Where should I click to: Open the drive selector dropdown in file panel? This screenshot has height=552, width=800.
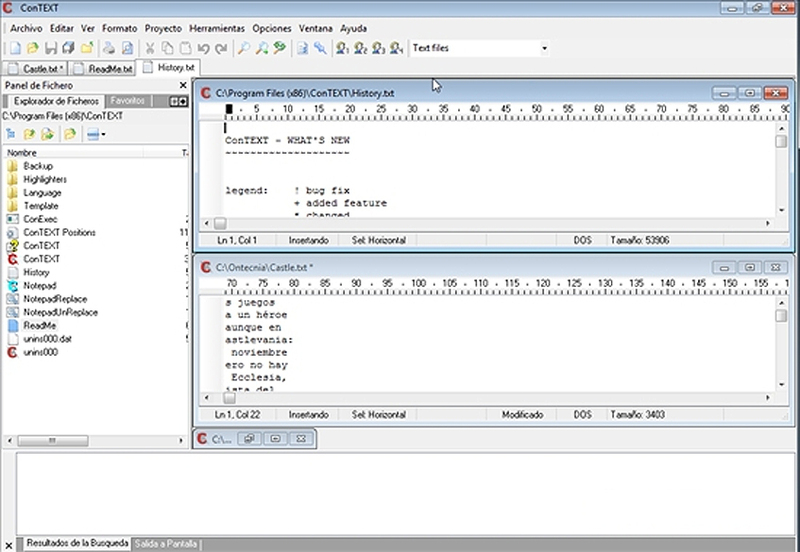tap(96, 134)
